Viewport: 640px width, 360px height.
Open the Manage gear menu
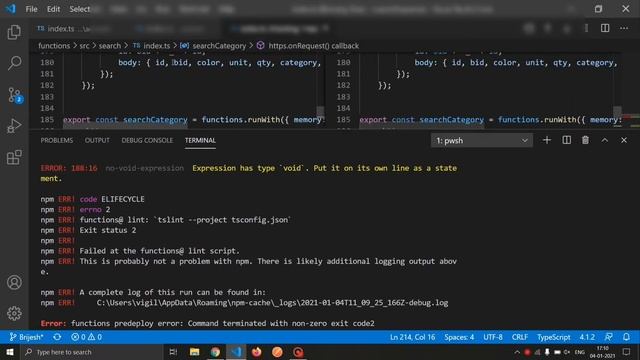tap(14, 313)
